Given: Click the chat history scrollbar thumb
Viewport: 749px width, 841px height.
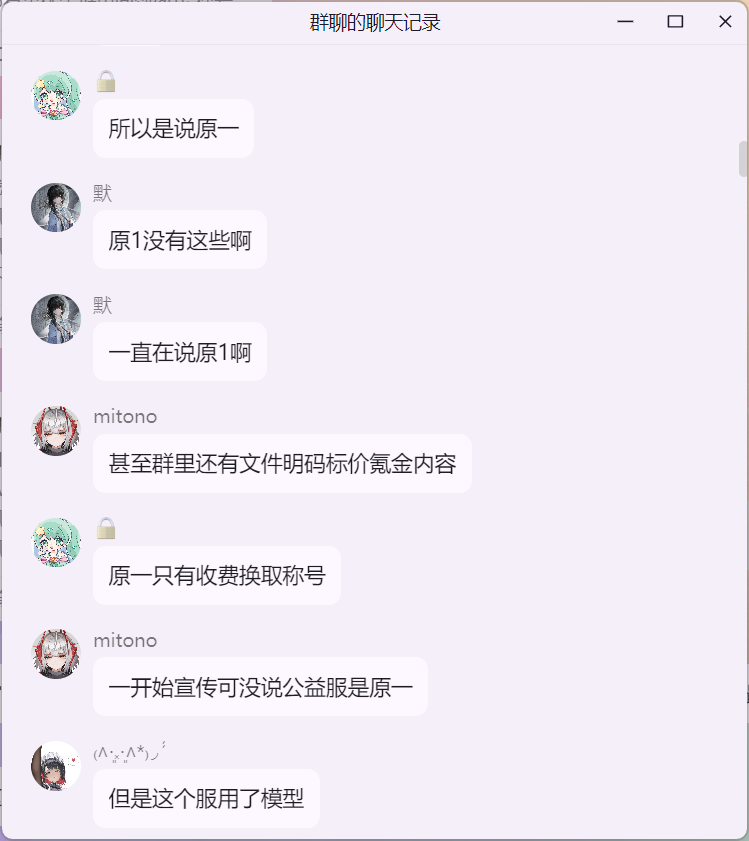Looking at the screenshot, I should [743, 159].
